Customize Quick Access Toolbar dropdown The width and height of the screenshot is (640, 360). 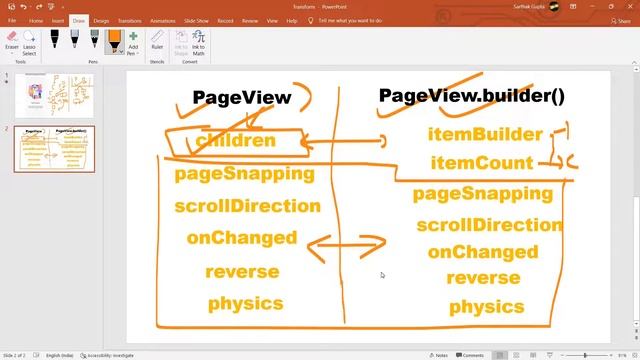click(62, 7)
